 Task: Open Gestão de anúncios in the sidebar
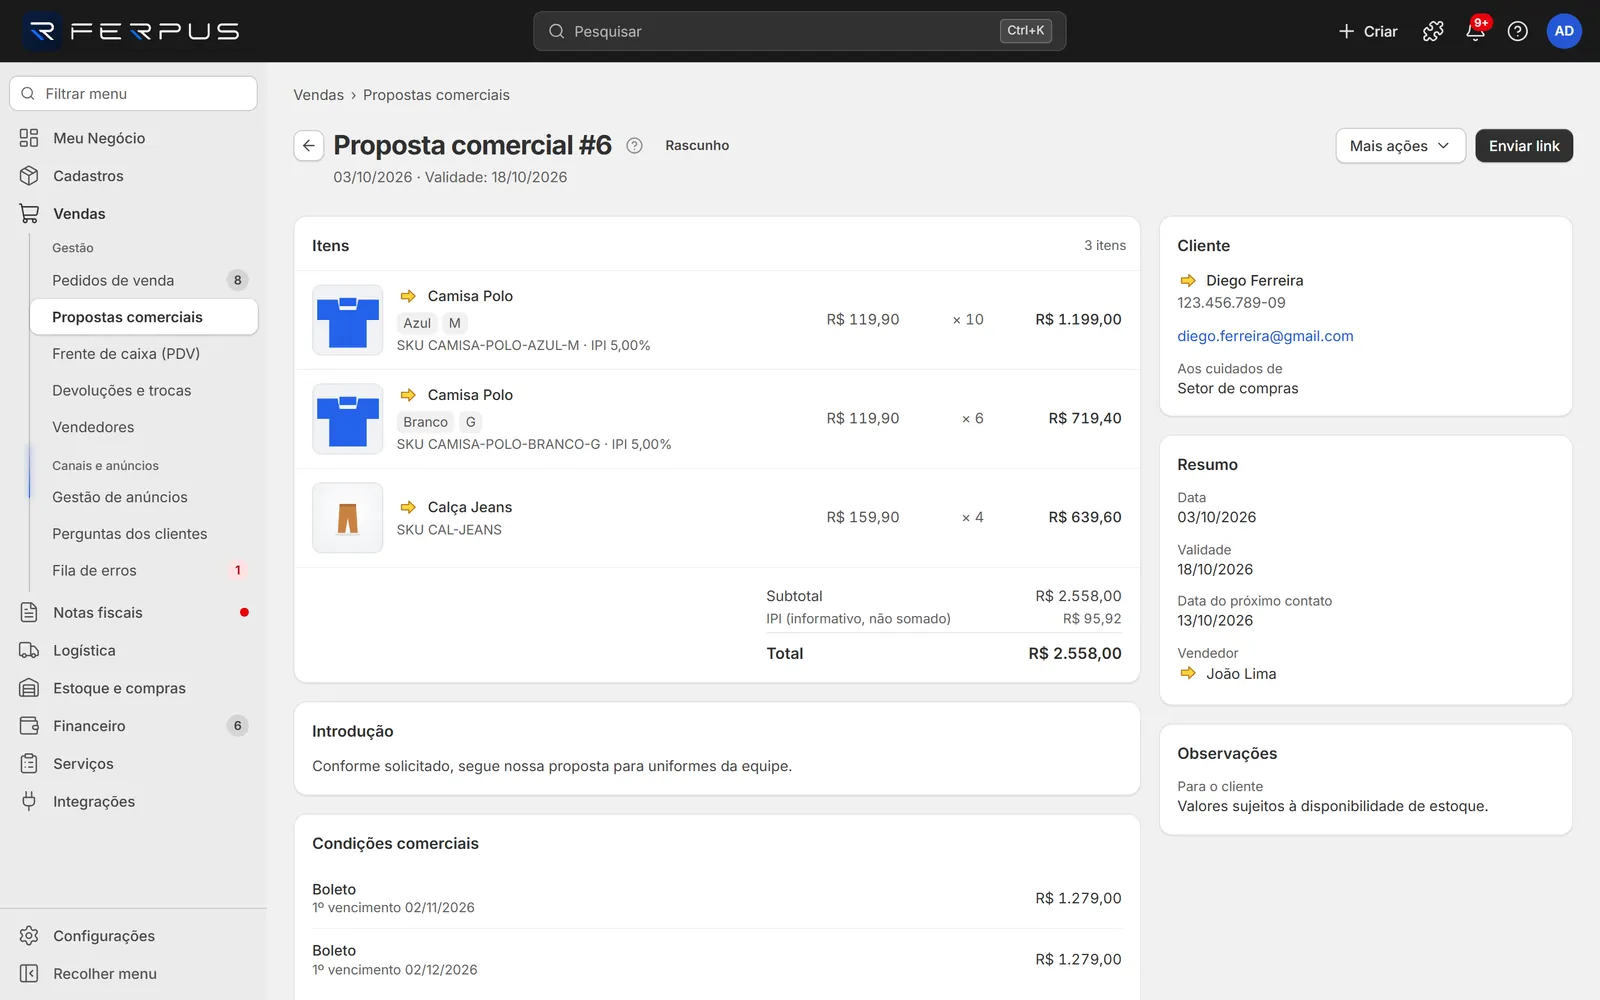(144, 497)
